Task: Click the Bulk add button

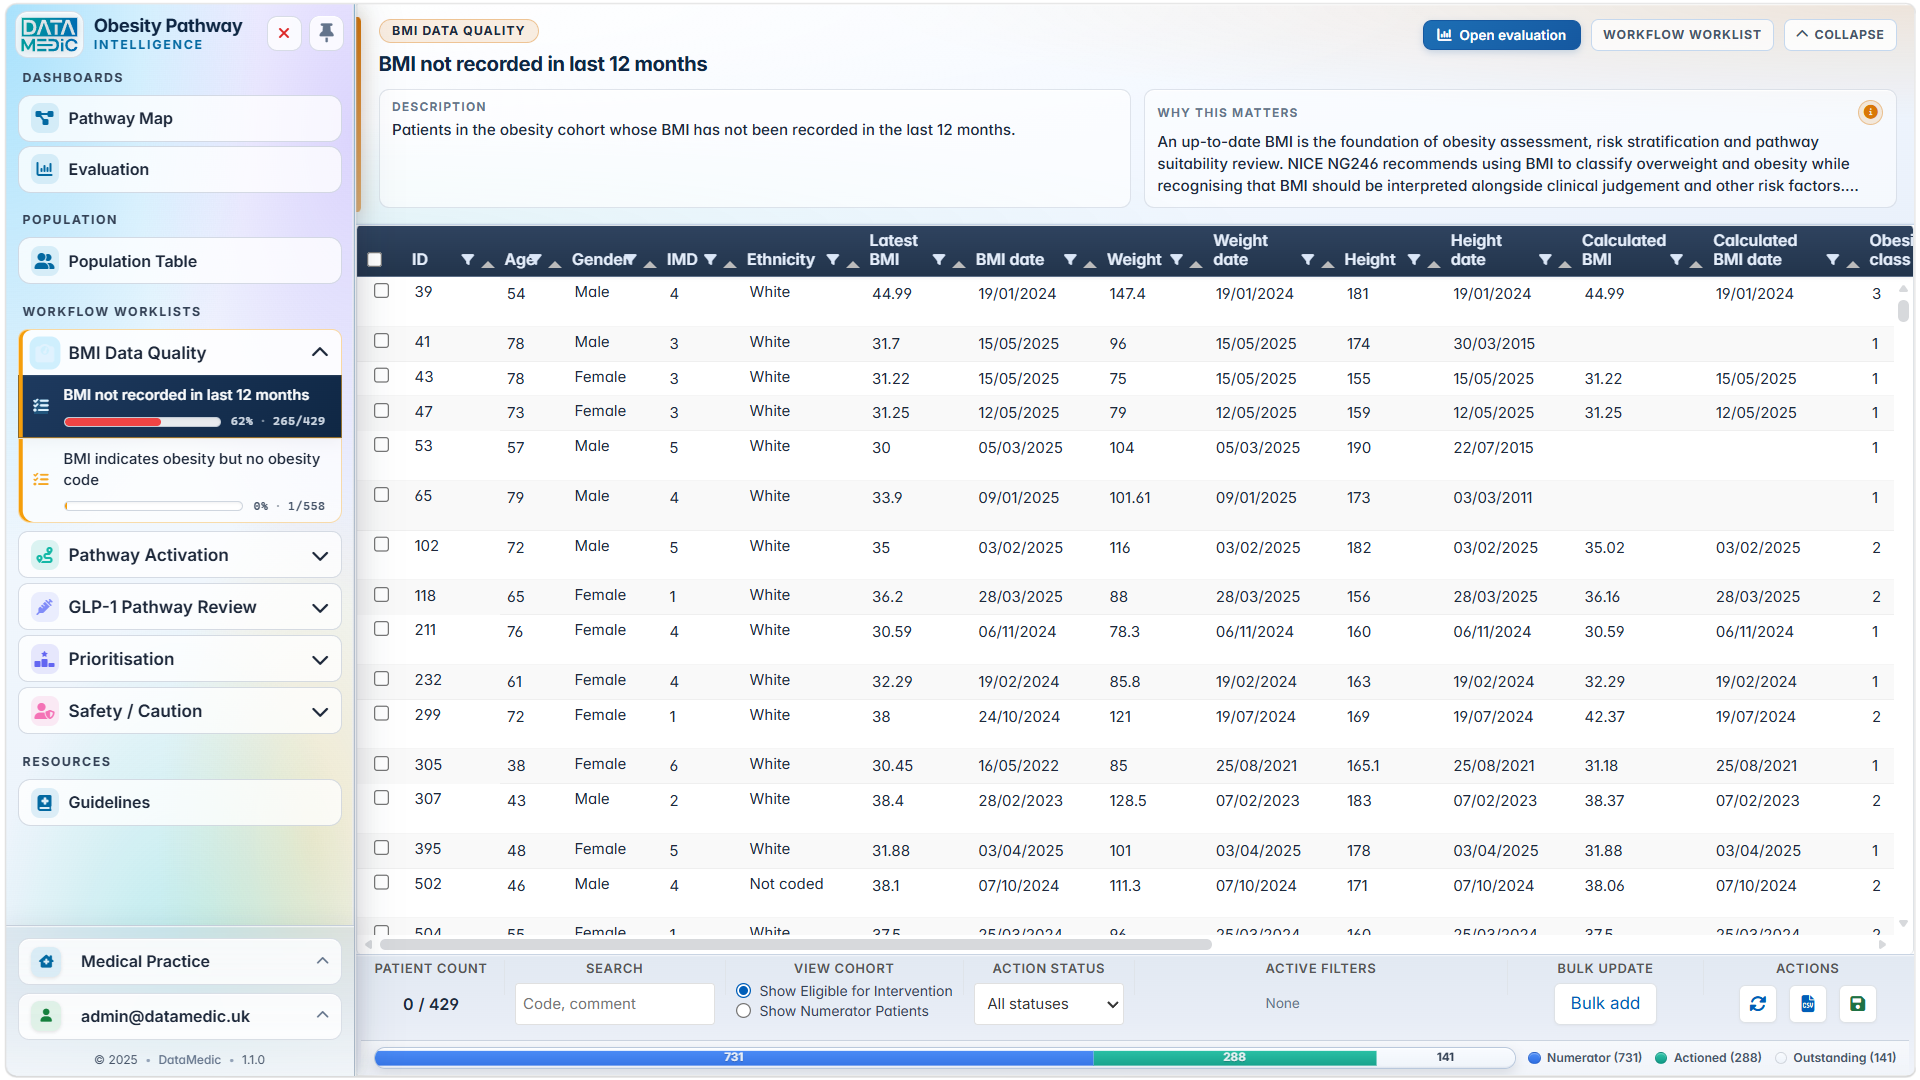Action: [1605, 1003]
